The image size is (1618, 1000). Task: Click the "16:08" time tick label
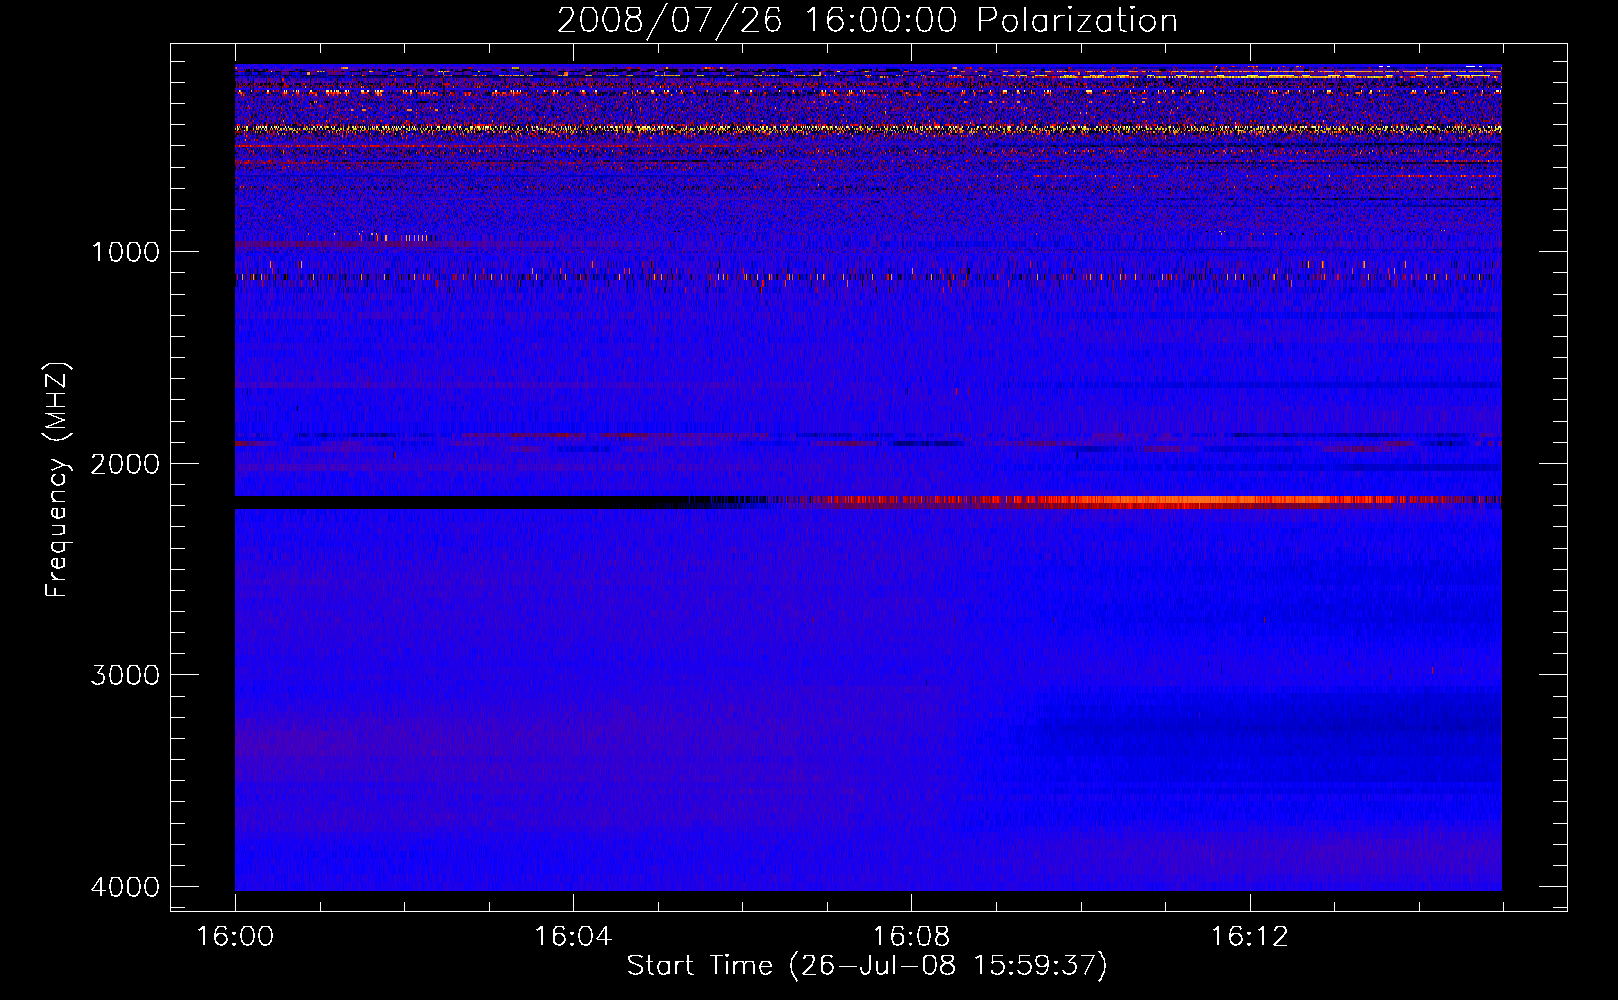click(x=911, y=937)
